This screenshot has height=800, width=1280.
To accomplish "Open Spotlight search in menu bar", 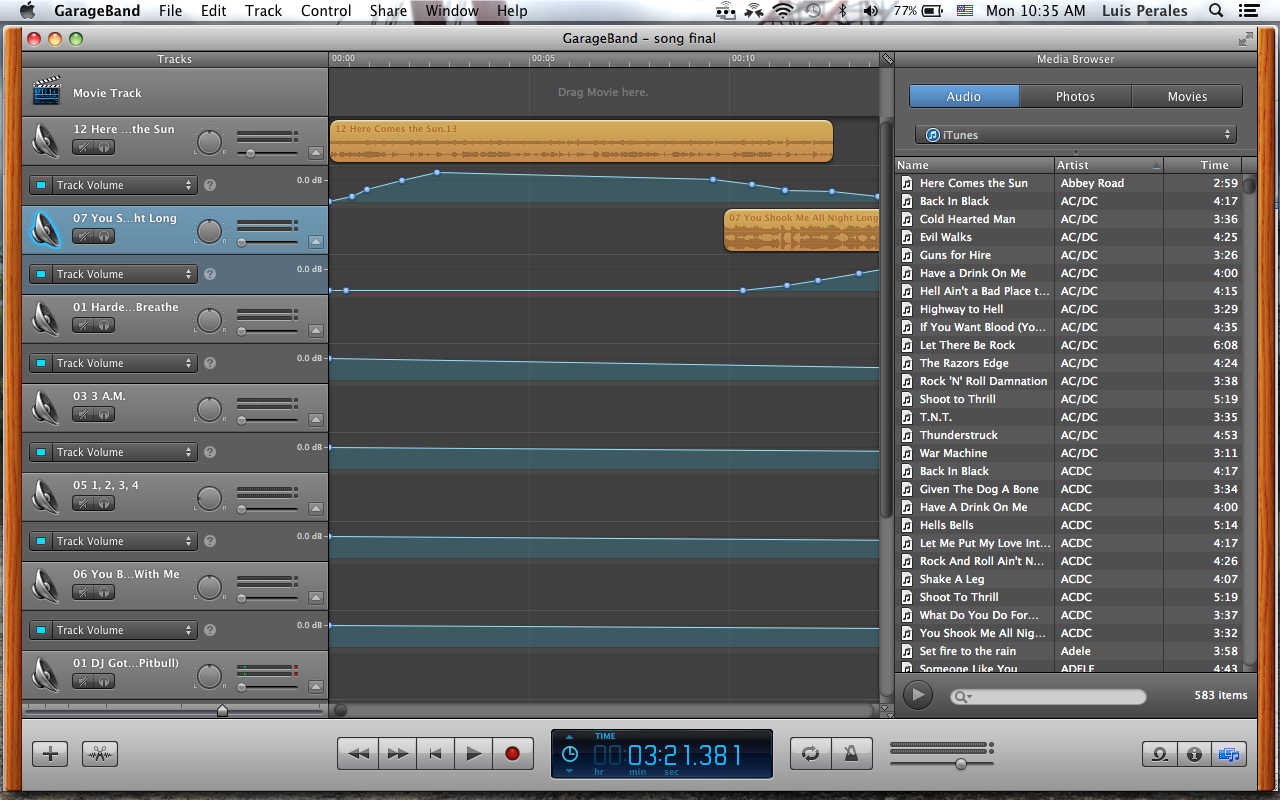I will 1216,11.
